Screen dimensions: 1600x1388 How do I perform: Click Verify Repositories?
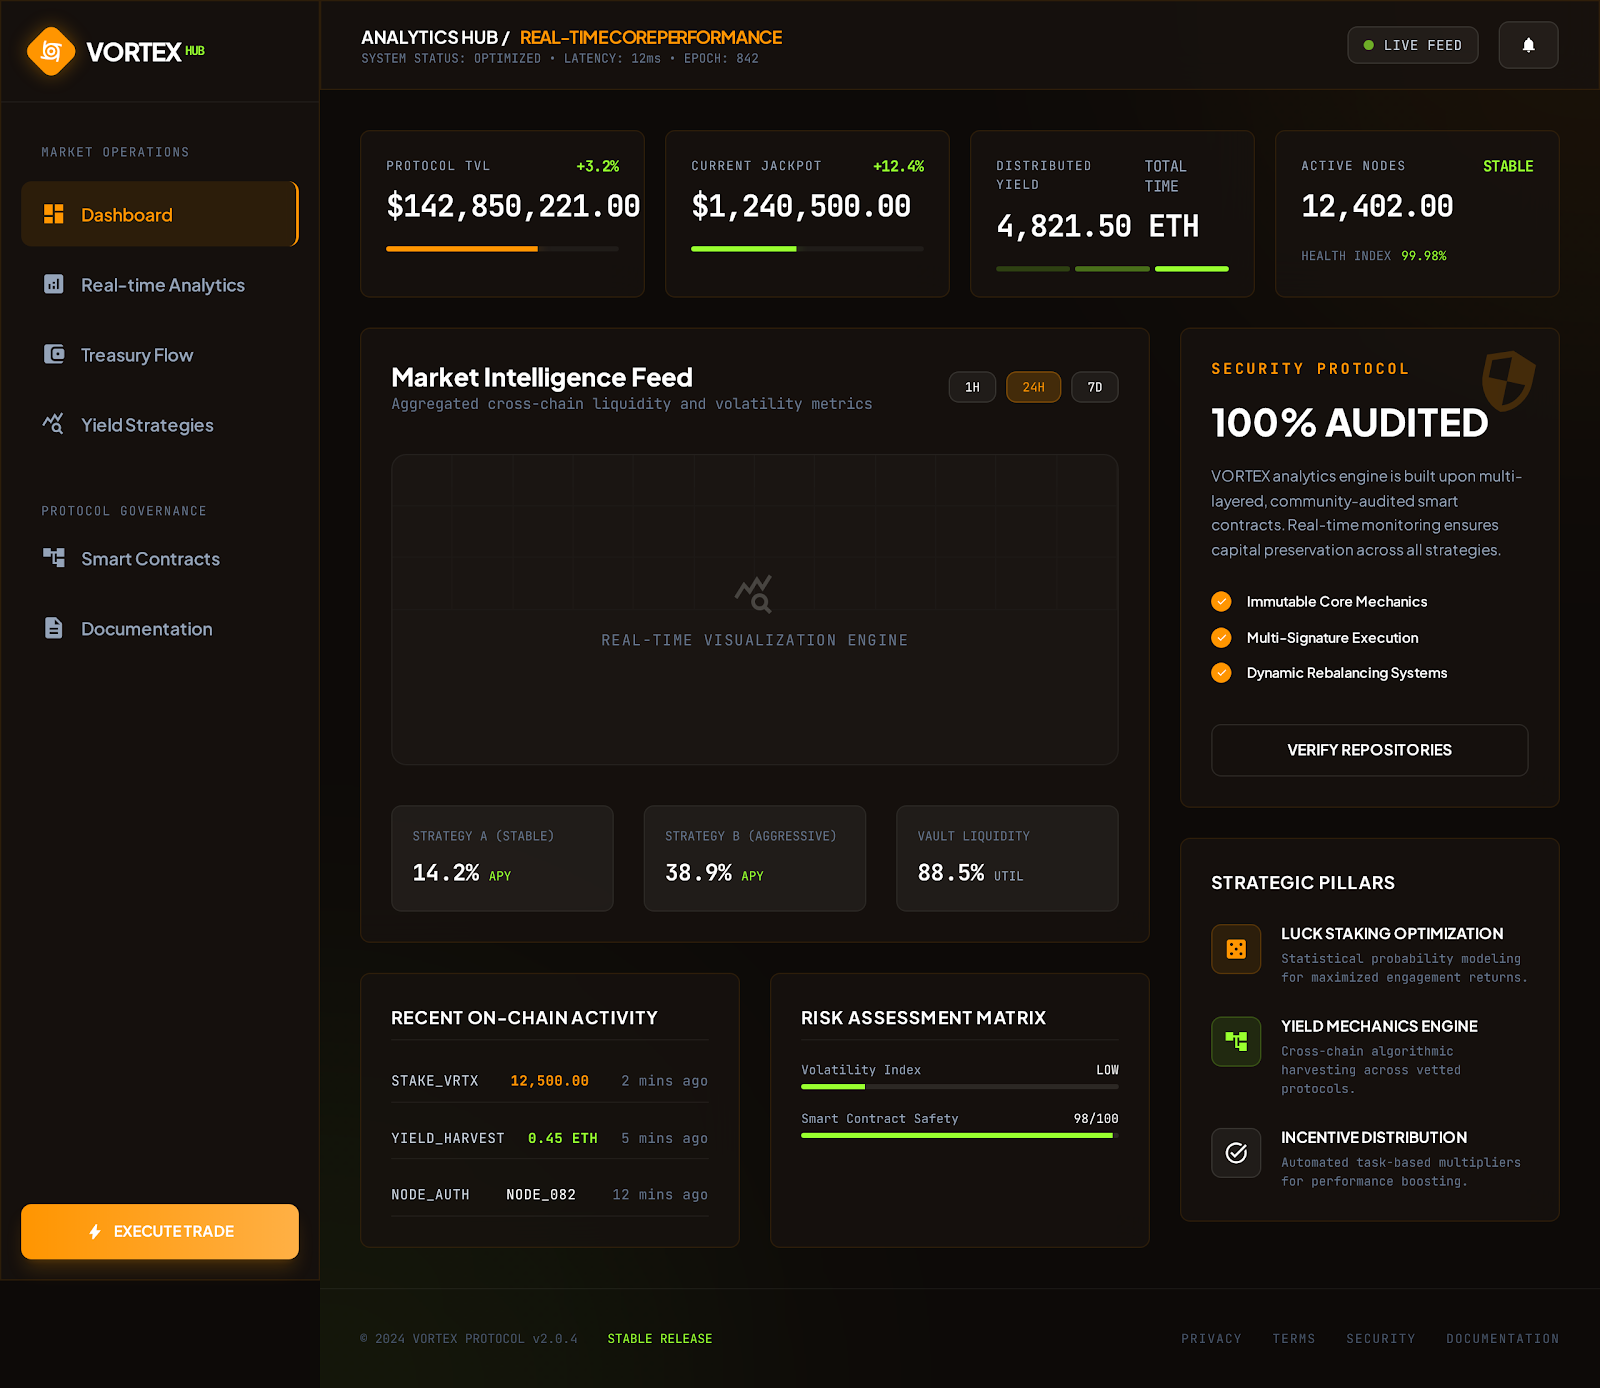coord(1369,750)
